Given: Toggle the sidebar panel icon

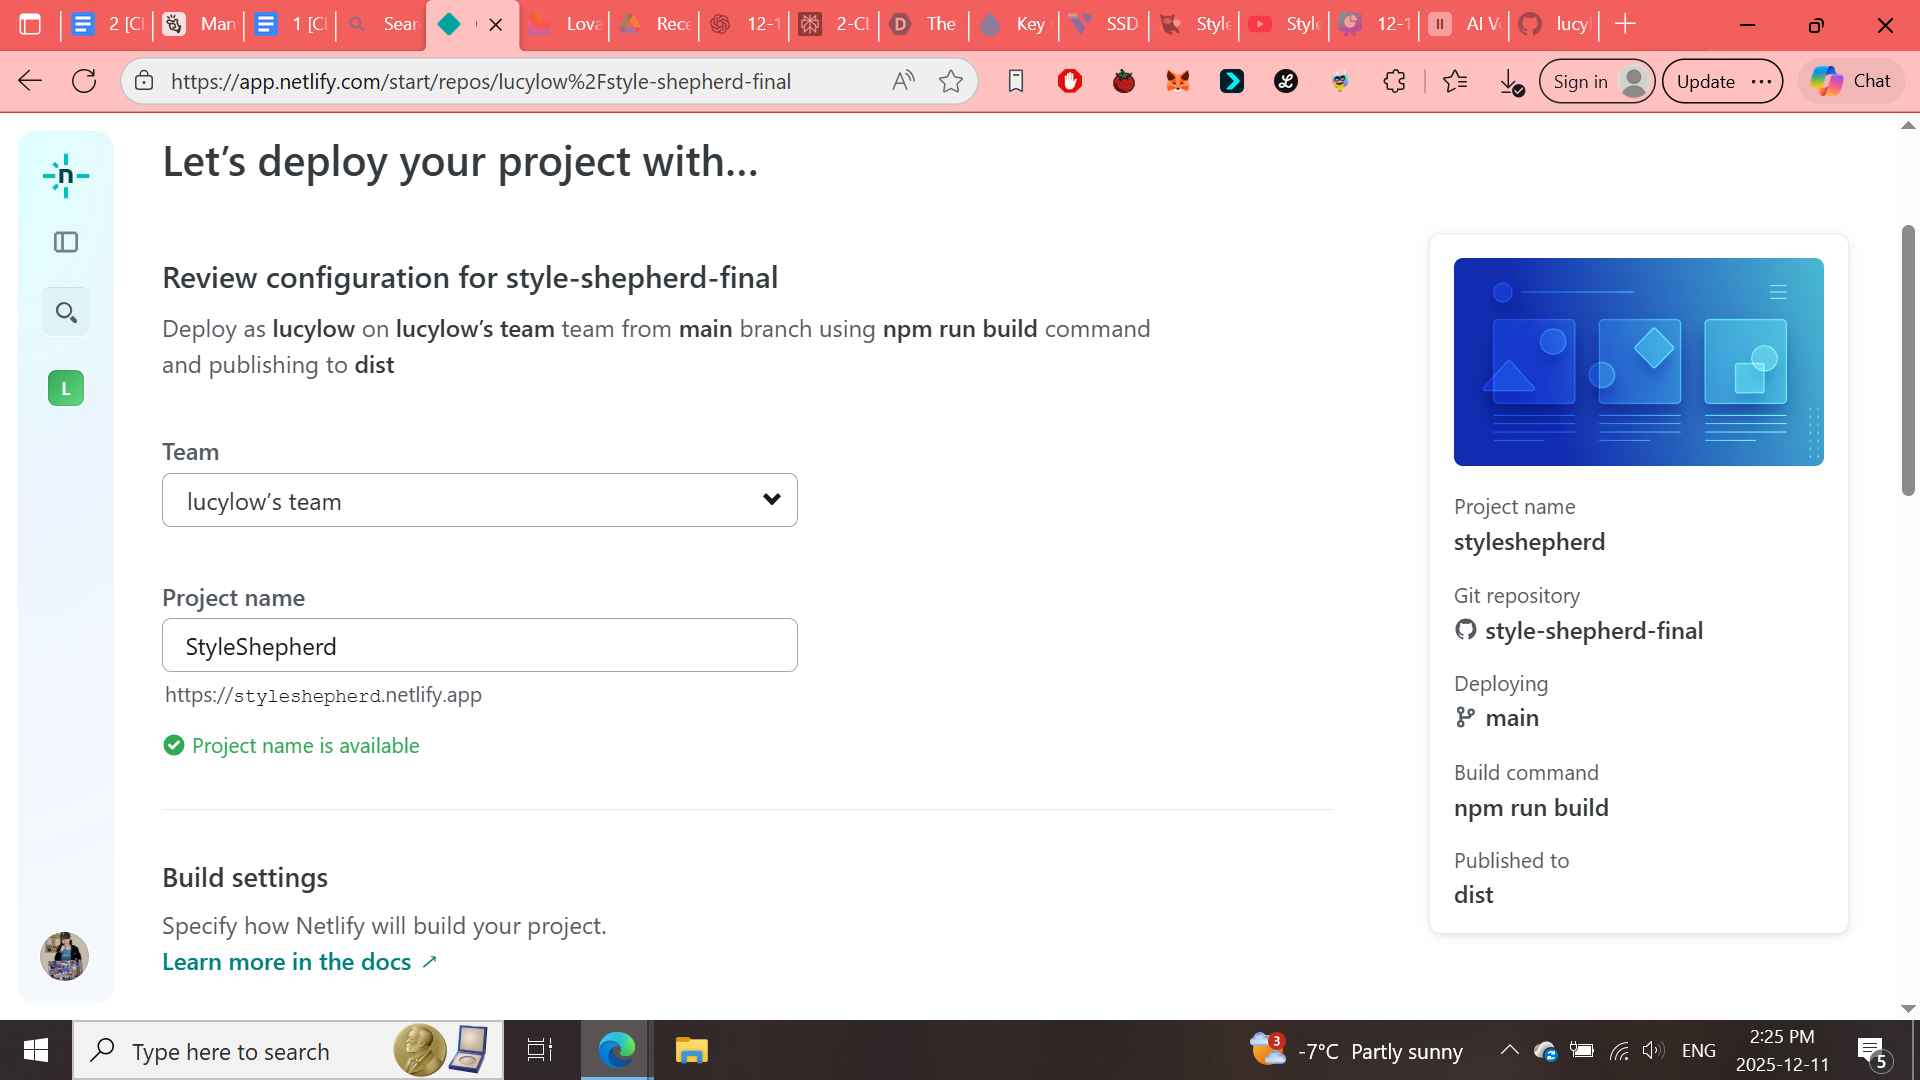Looking at the screenshot, I should pyautogui.click(x=66, y=242).
